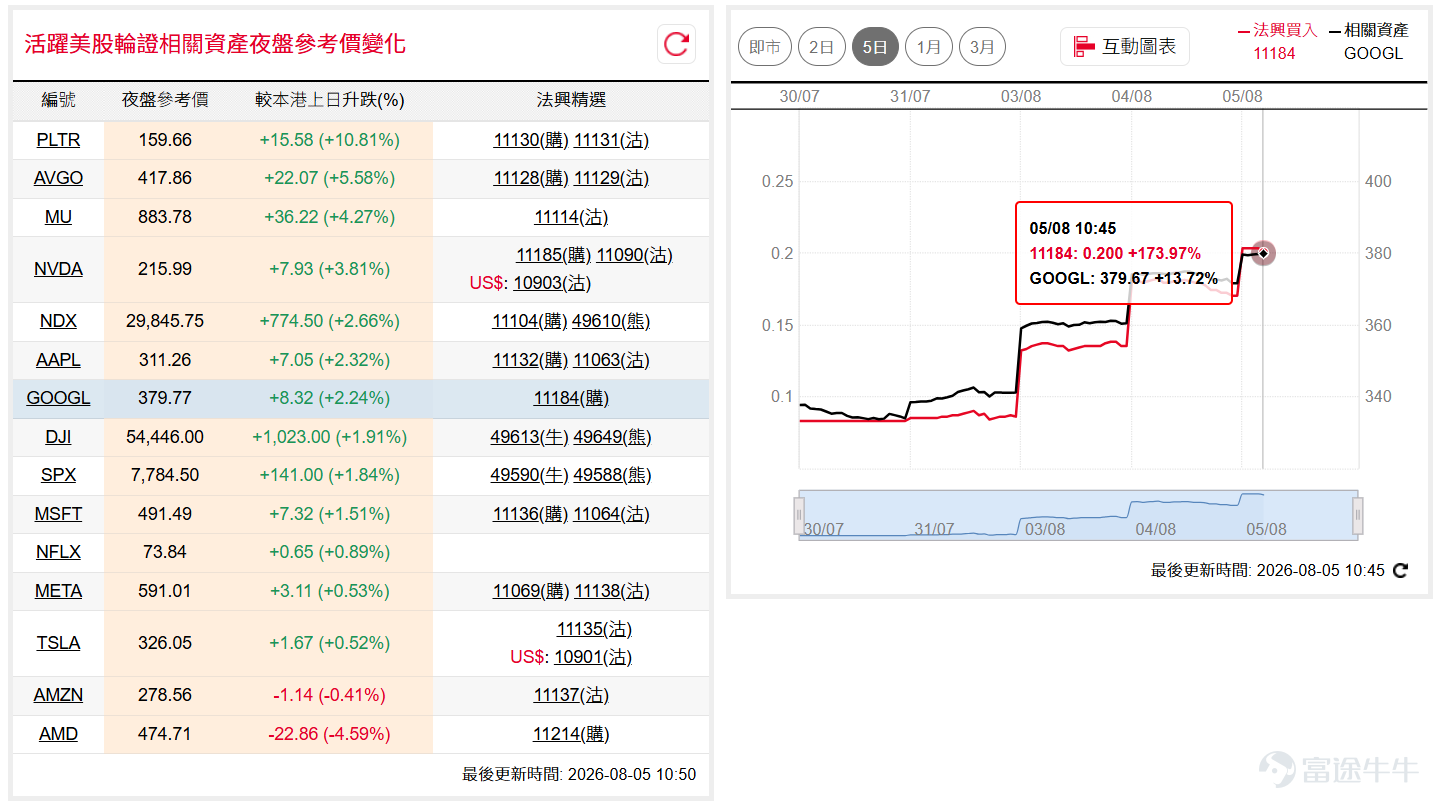
Task: Open the AAPL ticker link
Action: point(58,360)
